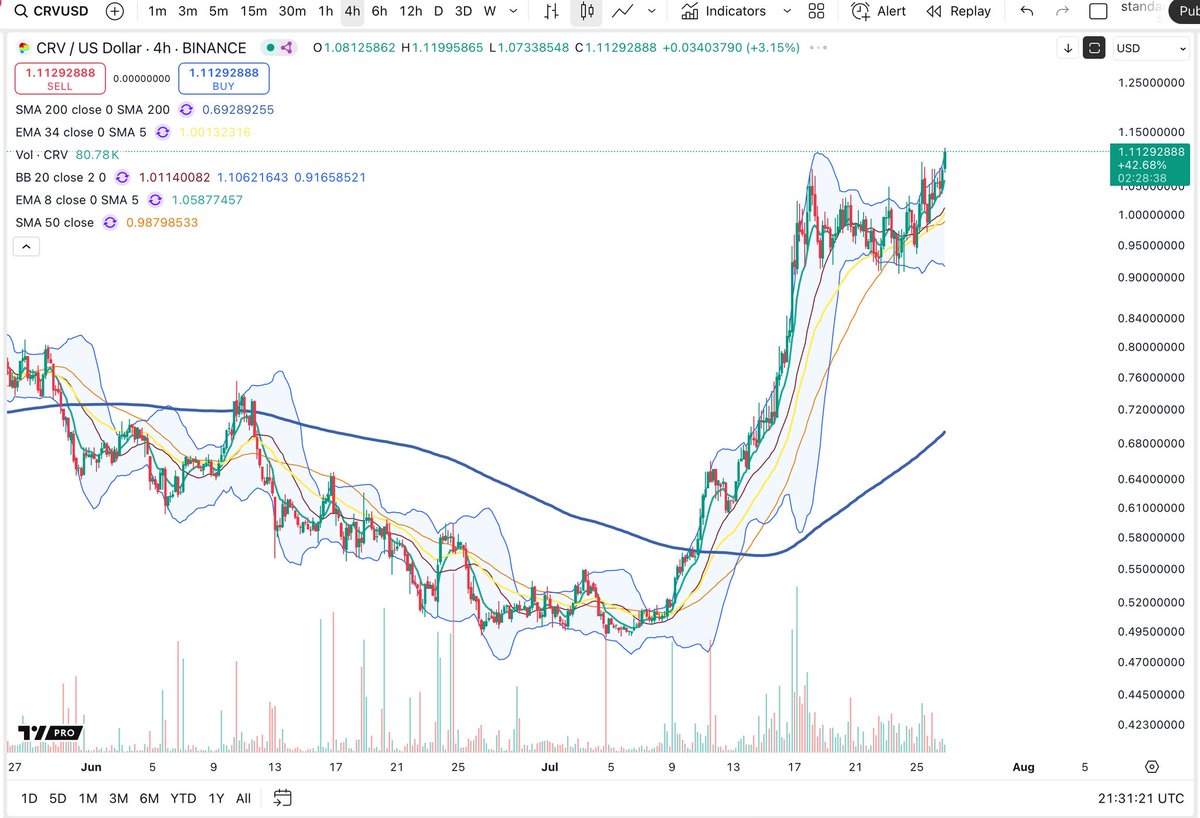Image resolution: width=1200 pixels, height=818 pixels.
Task: Click the Alert clock icon
Action: (x=860, y=11)
